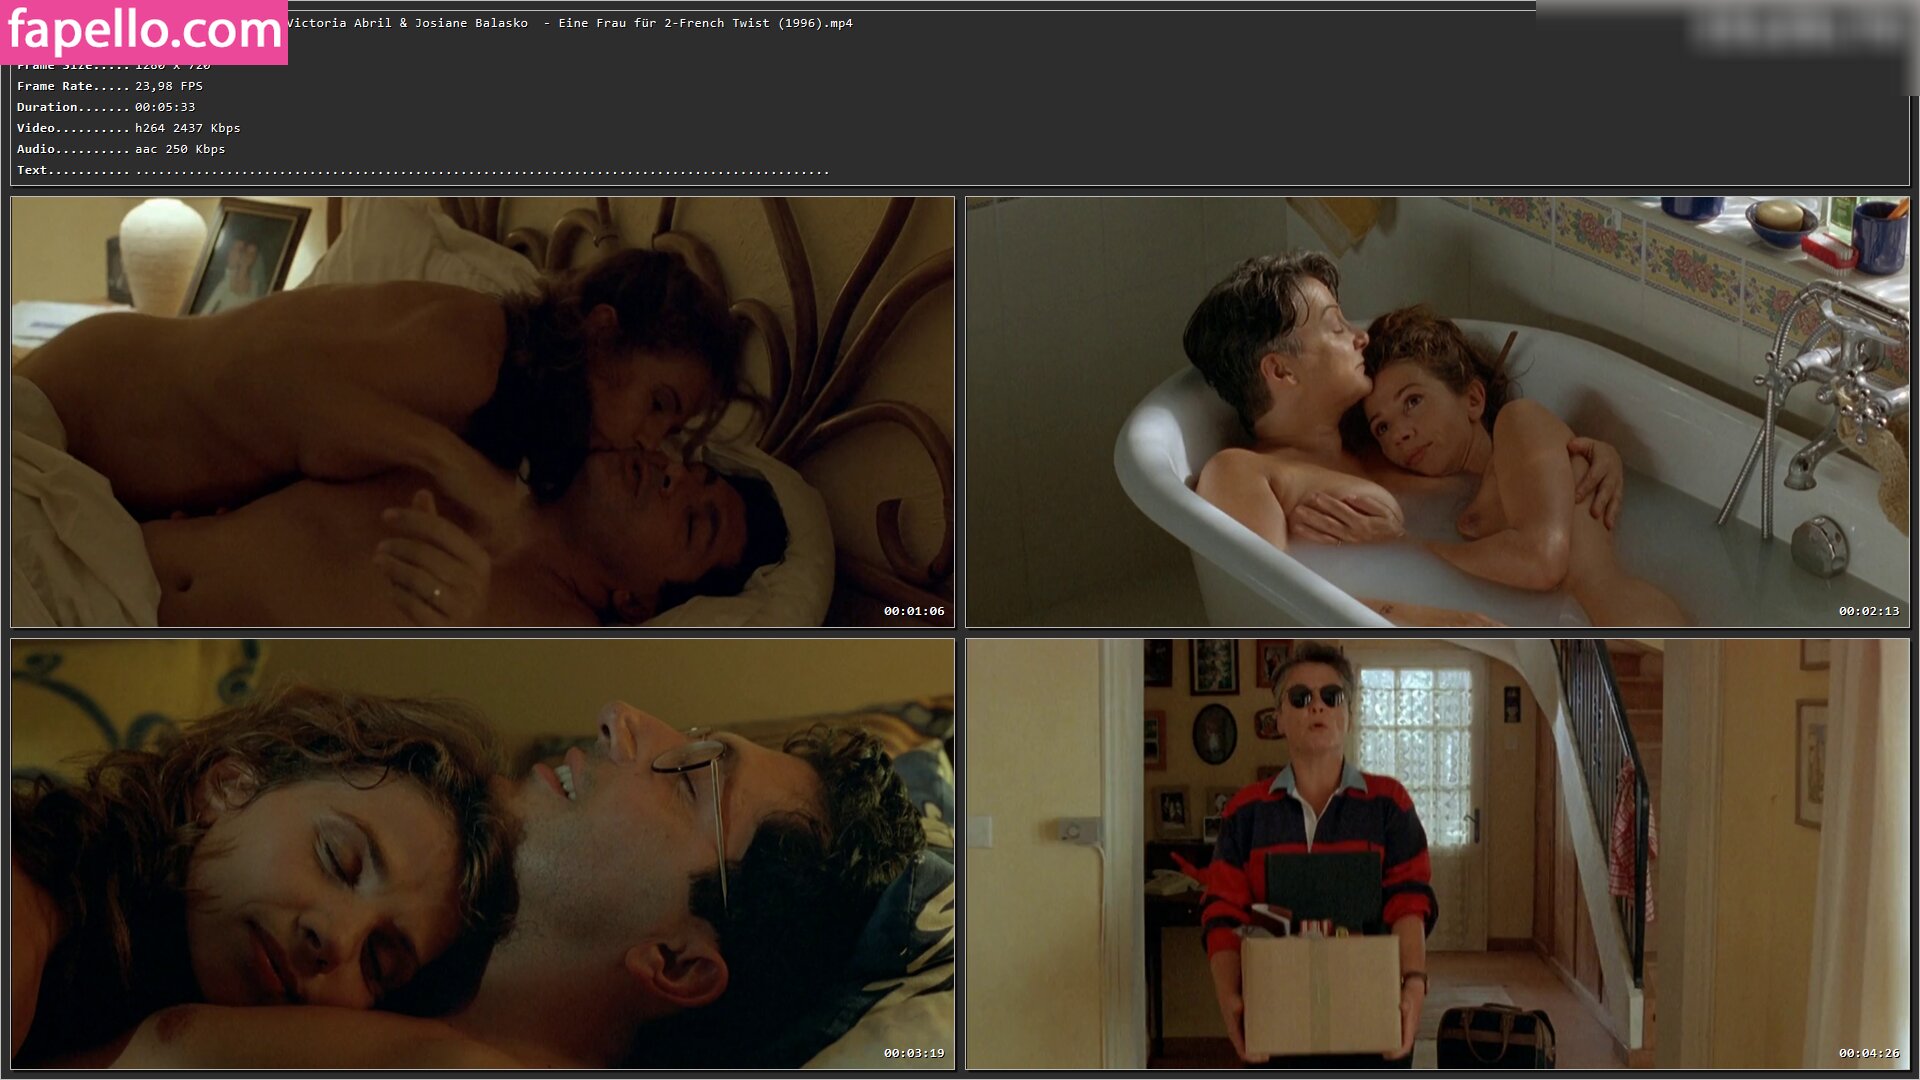Screen dimensions: 1920x1080
Task: Open the thumbnail stamped 00:03:19
Action: [482, 853]
